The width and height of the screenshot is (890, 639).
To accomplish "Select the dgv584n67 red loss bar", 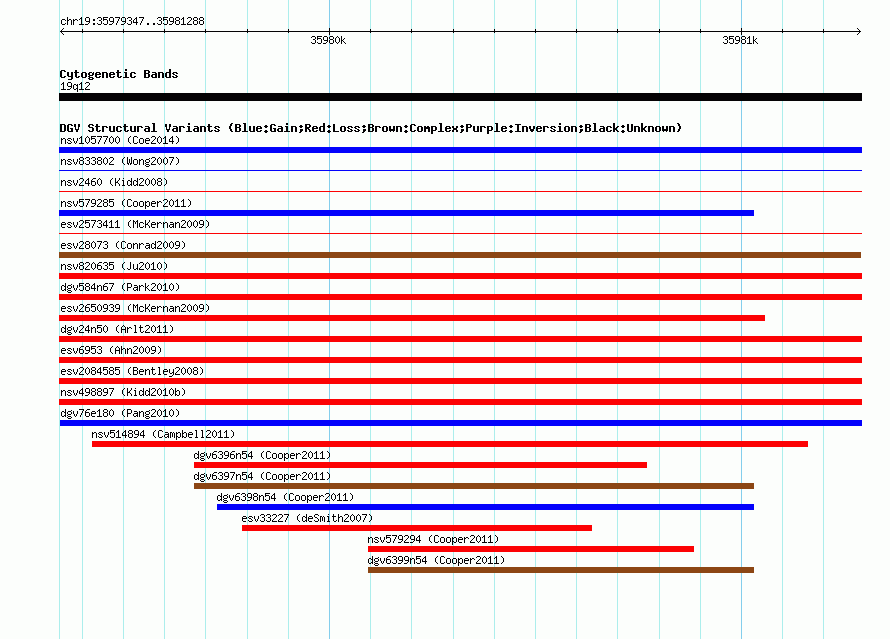I will point(460,297).
